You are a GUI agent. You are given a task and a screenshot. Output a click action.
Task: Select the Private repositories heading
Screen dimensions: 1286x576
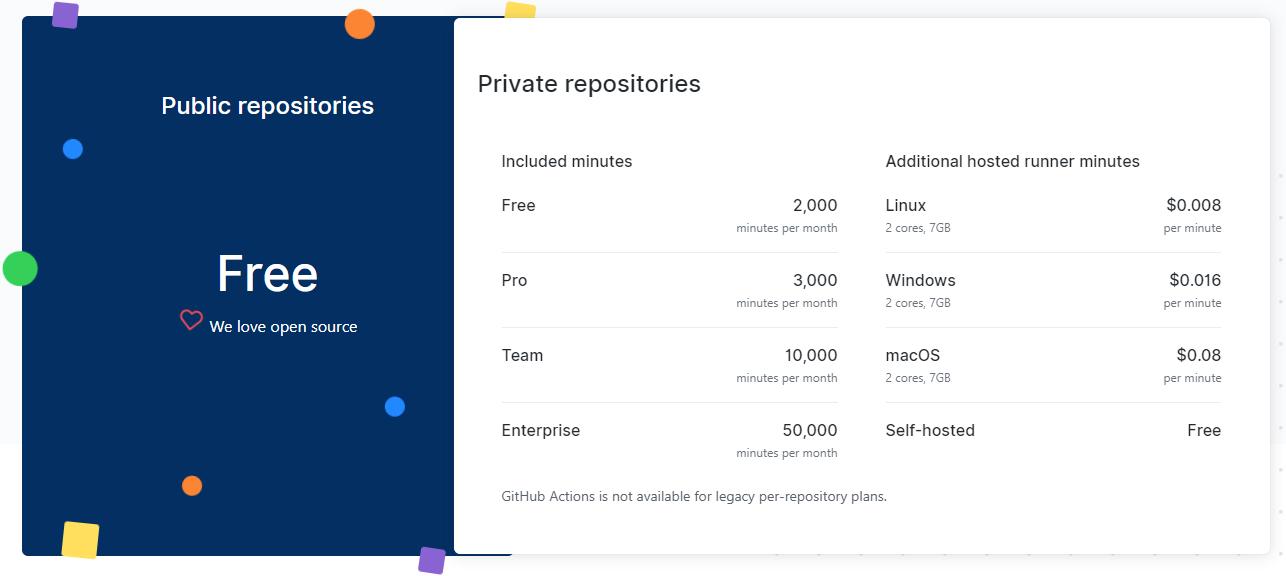589,84
